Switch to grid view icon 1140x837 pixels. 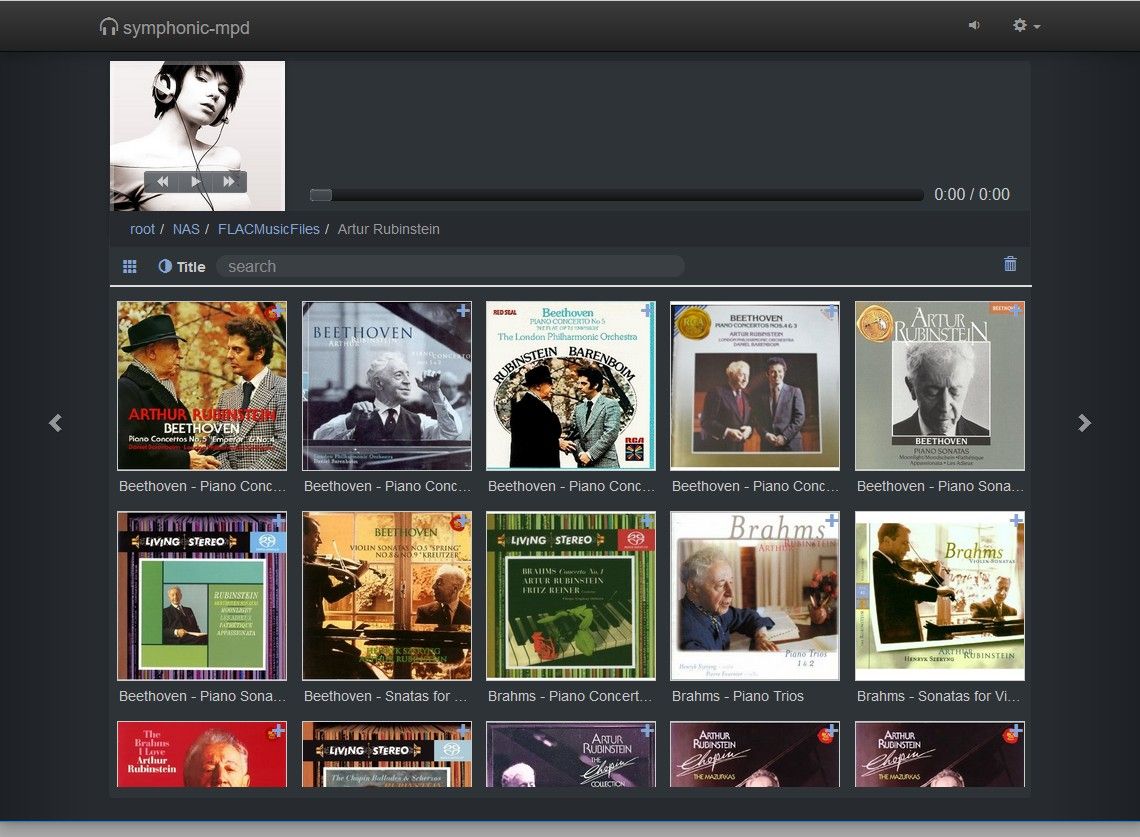(x=130, y=267)
